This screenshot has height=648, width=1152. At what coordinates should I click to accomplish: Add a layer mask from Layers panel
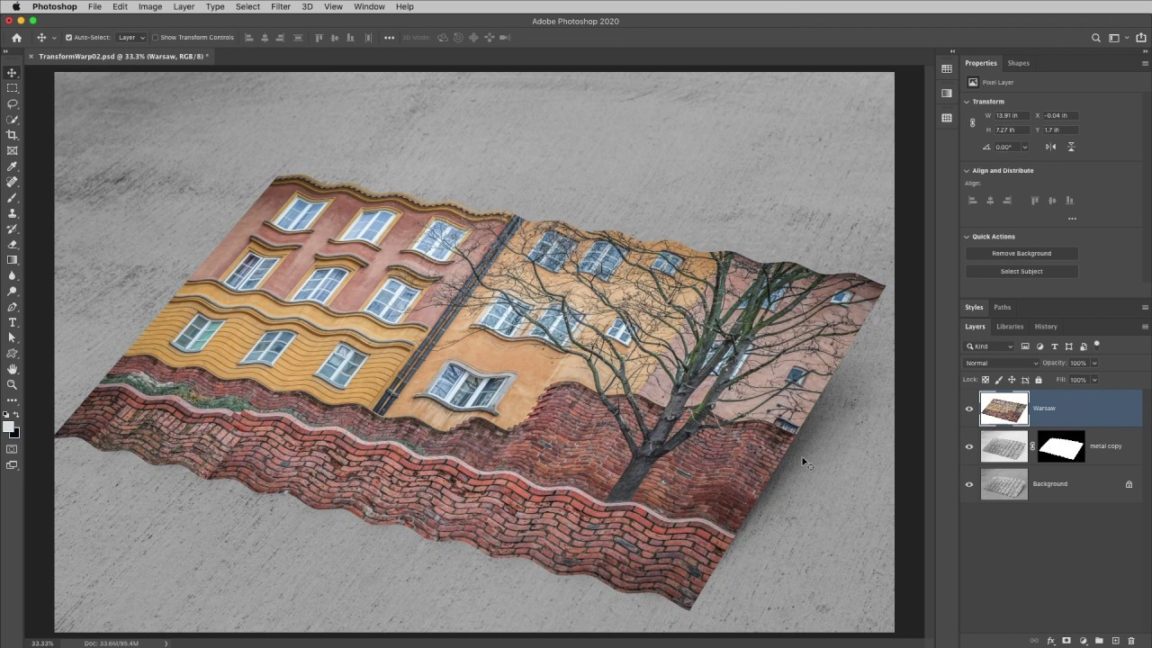1066,640
